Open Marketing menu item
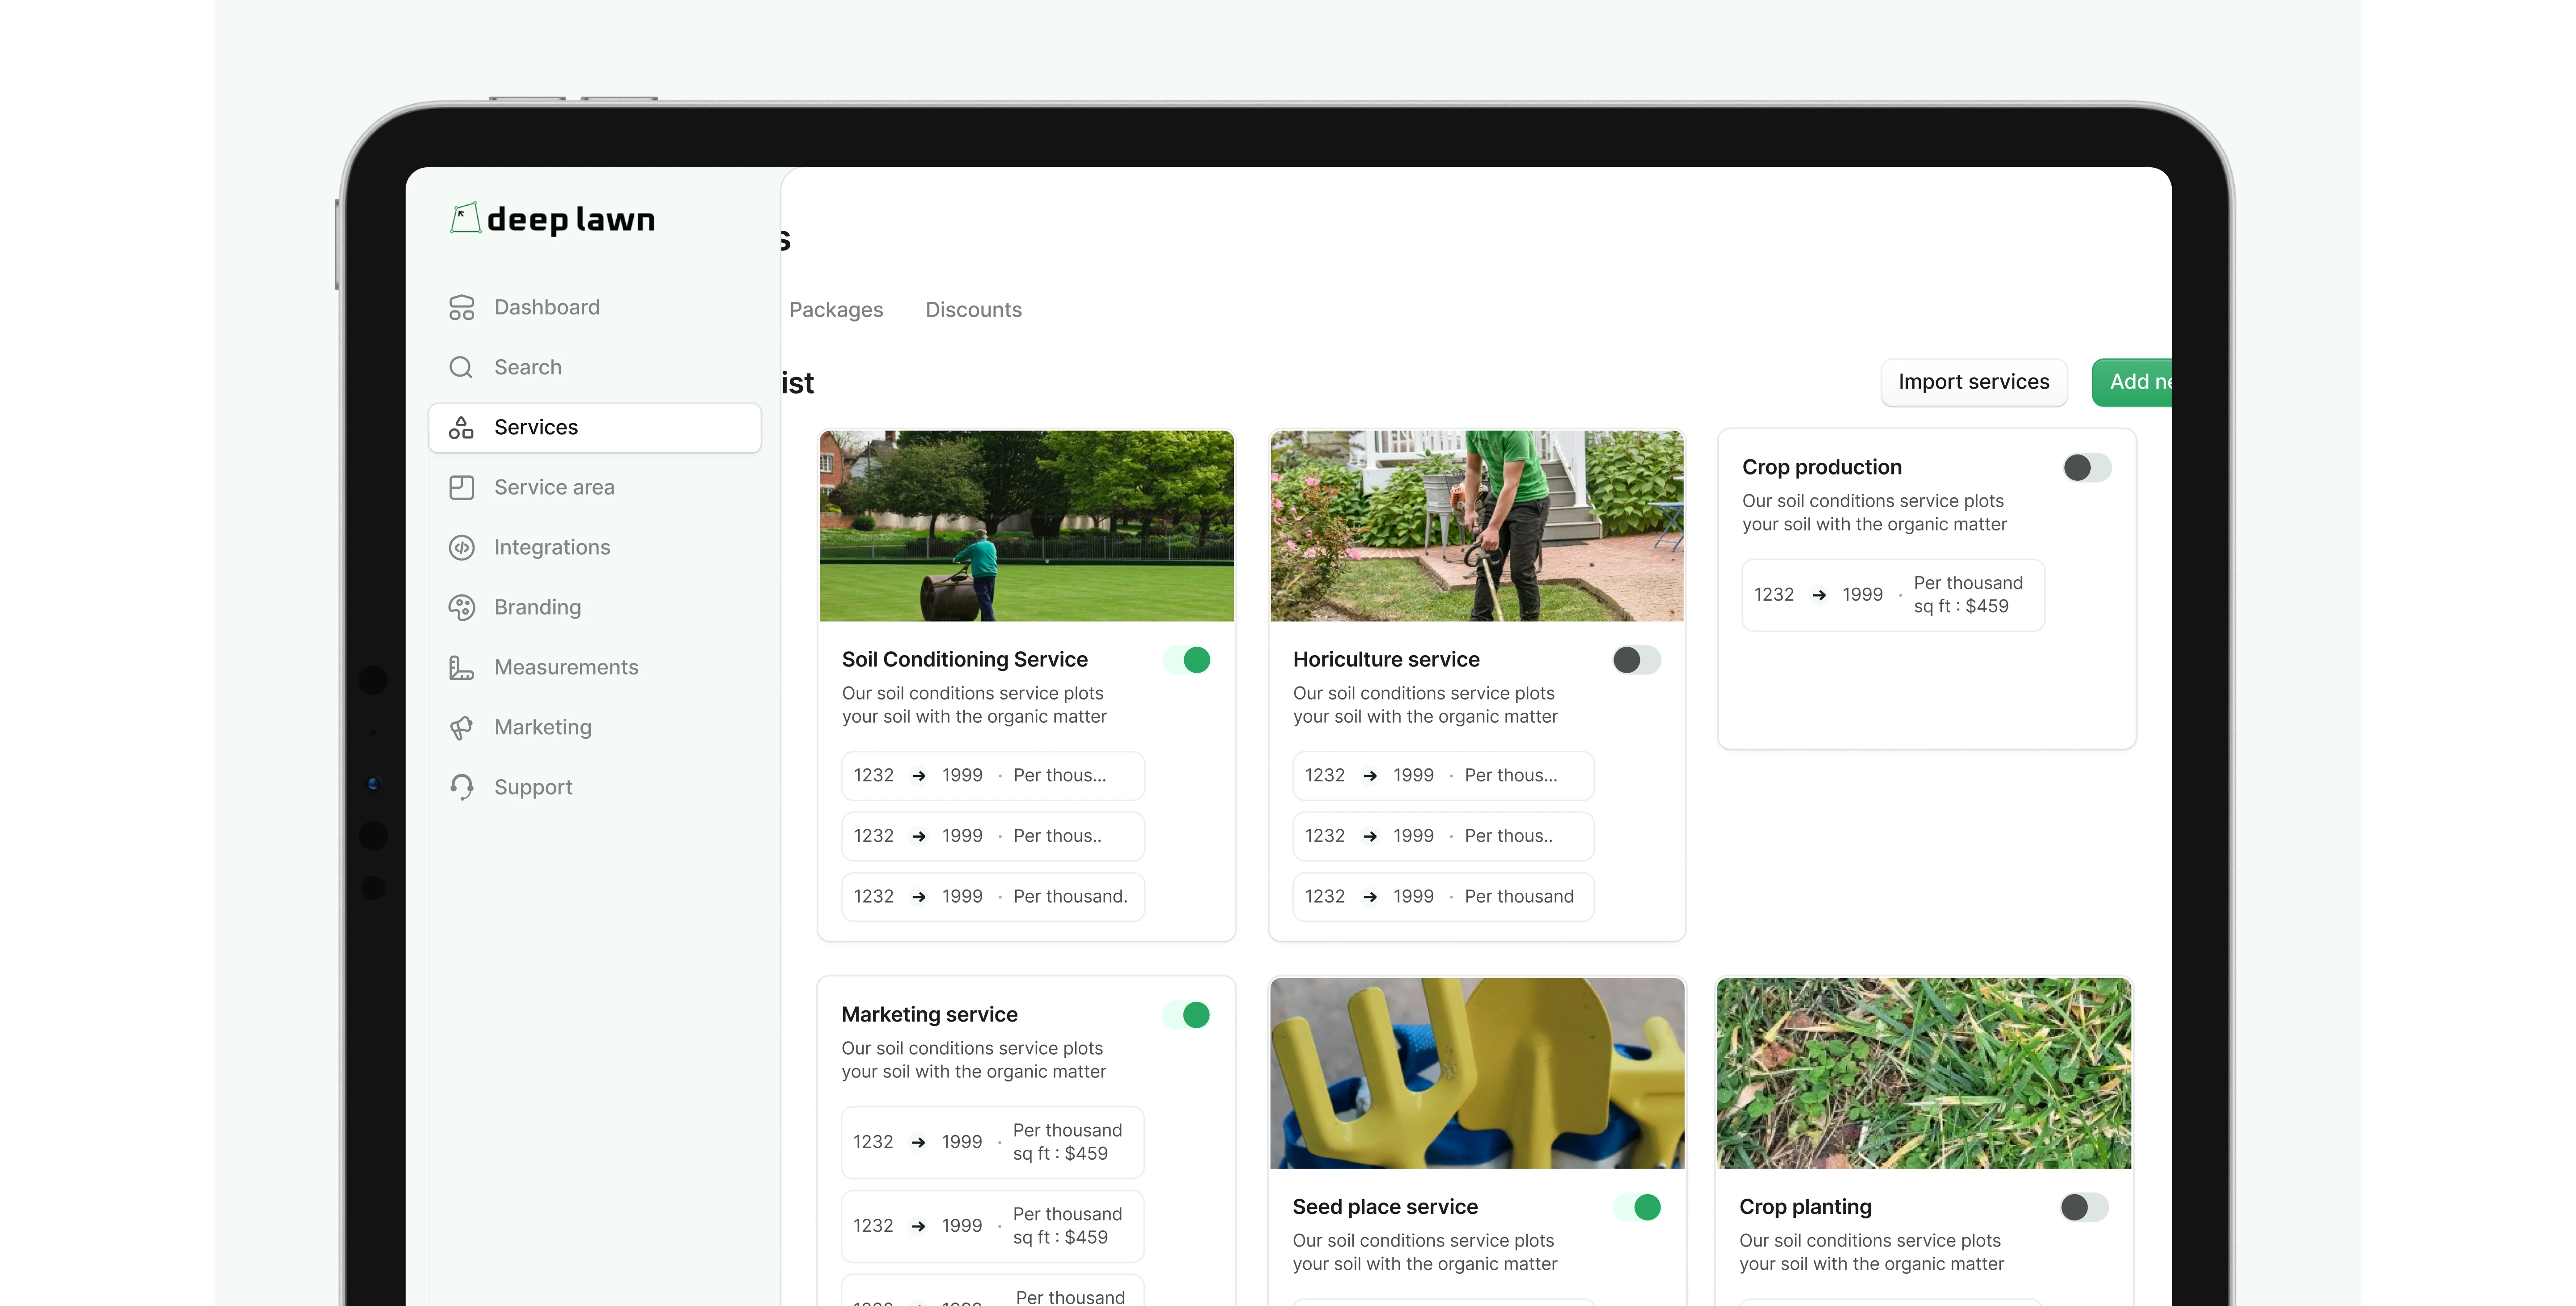This screenshot has width=2576, height=1306. 595,727
